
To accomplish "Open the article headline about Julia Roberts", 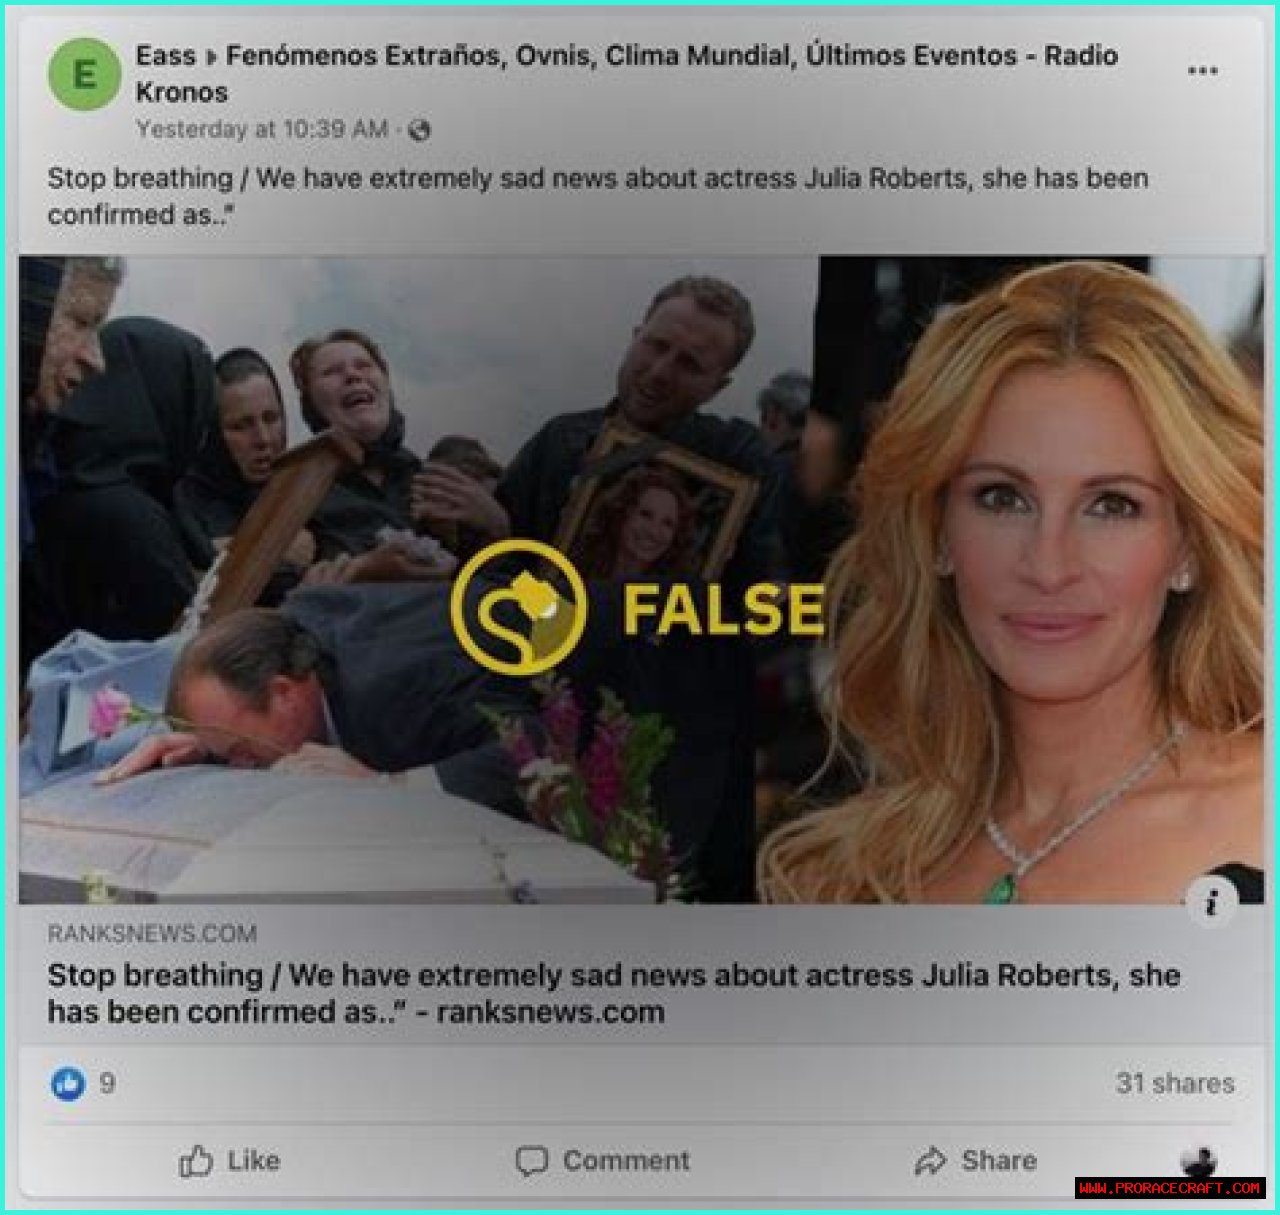I will pyautogui.click(x=614, y=993).
